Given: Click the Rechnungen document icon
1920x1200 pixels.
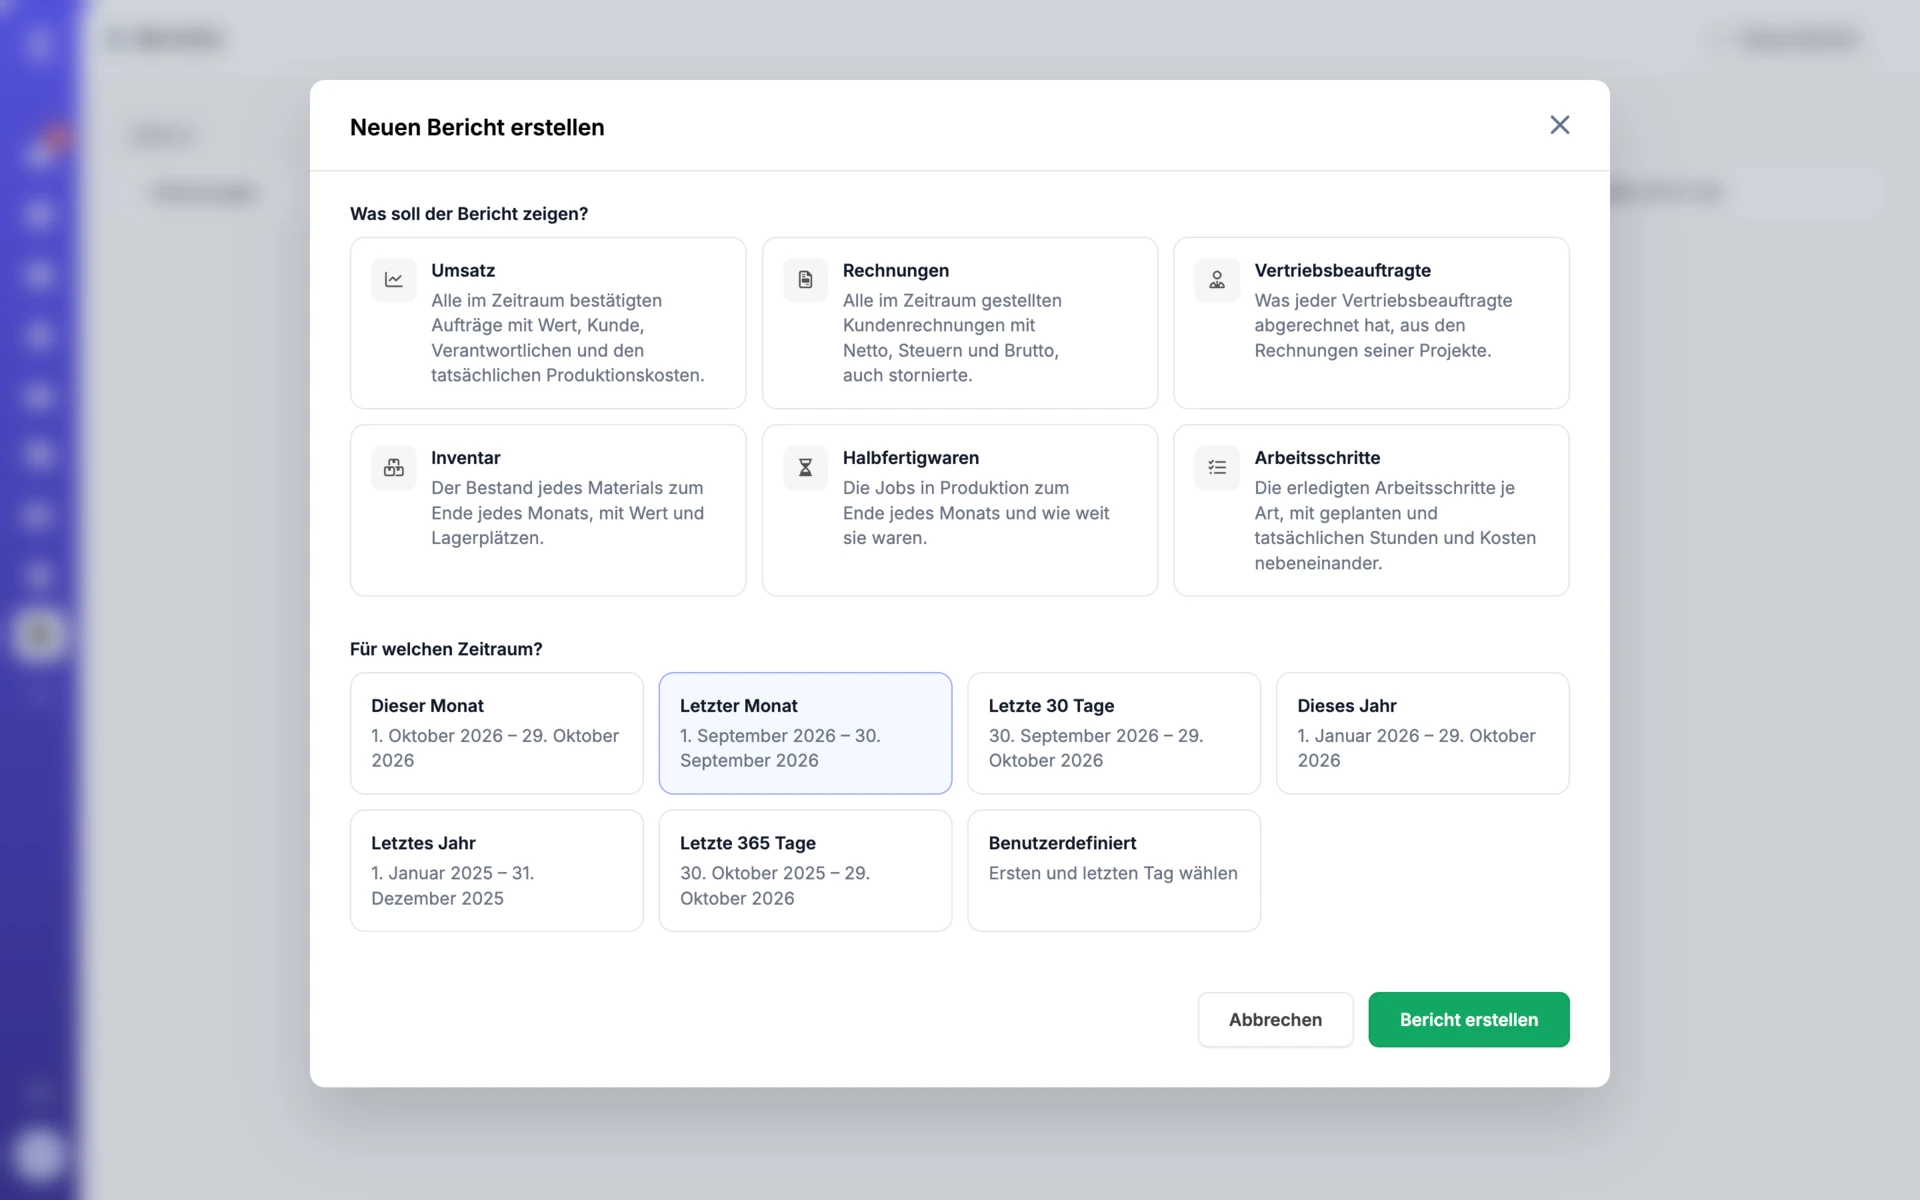Looking at the screenshot, I should [x=805, y=280].
